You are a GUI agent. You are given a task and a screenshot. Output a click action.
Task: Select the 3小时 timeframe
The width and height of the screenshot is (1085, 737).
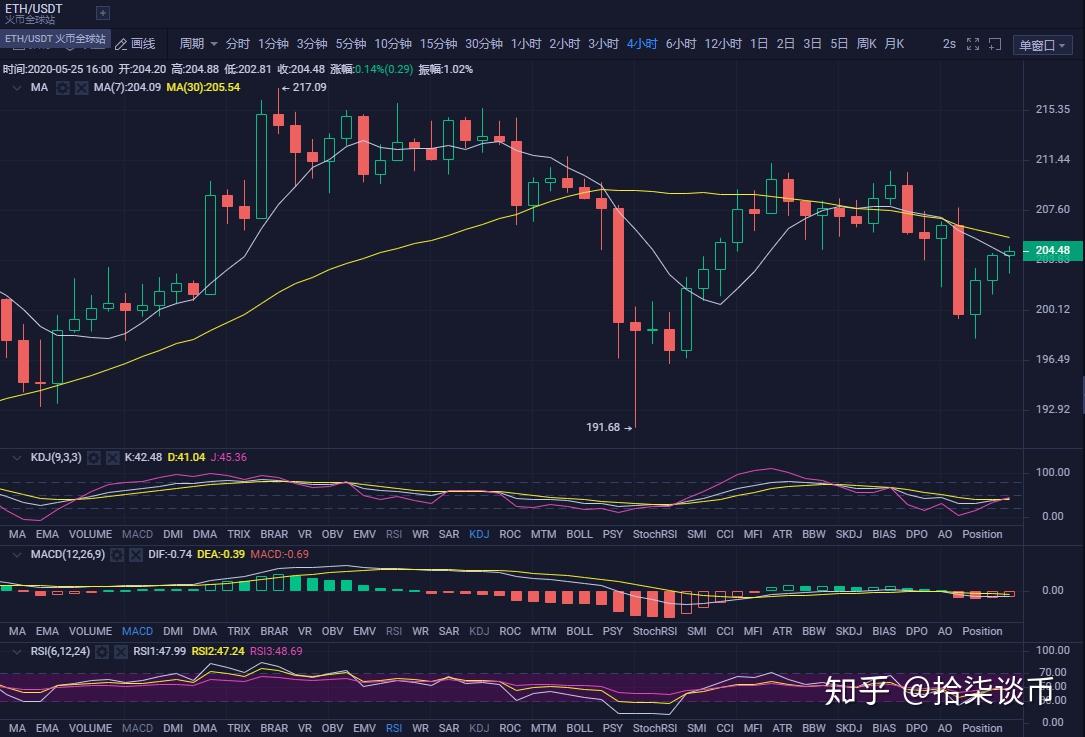click(603, 44)
